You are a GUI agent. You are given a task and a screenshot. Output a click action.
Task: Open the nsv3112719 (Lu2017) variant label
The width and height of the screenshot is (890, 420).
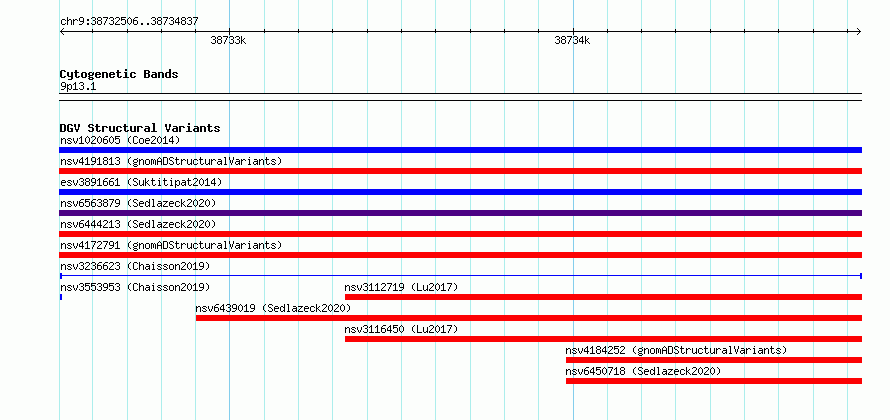tap(401, 287)
